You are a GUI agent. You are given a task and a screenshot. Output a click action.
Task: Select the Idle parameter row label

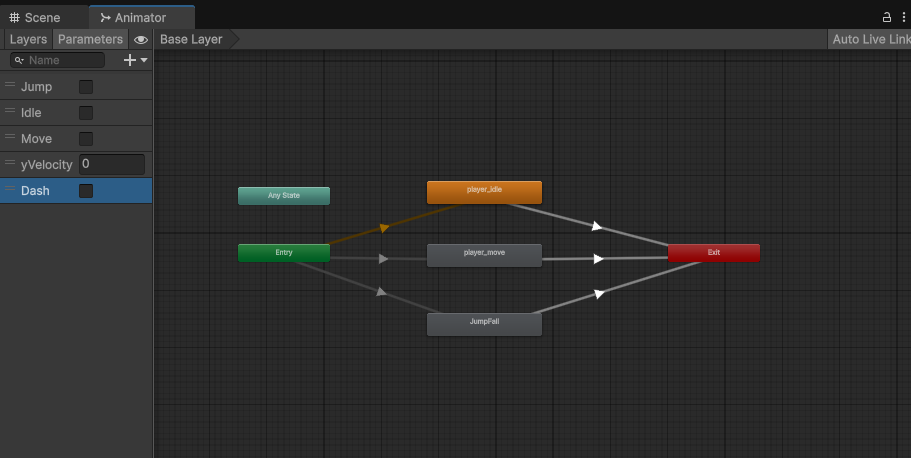31,113
